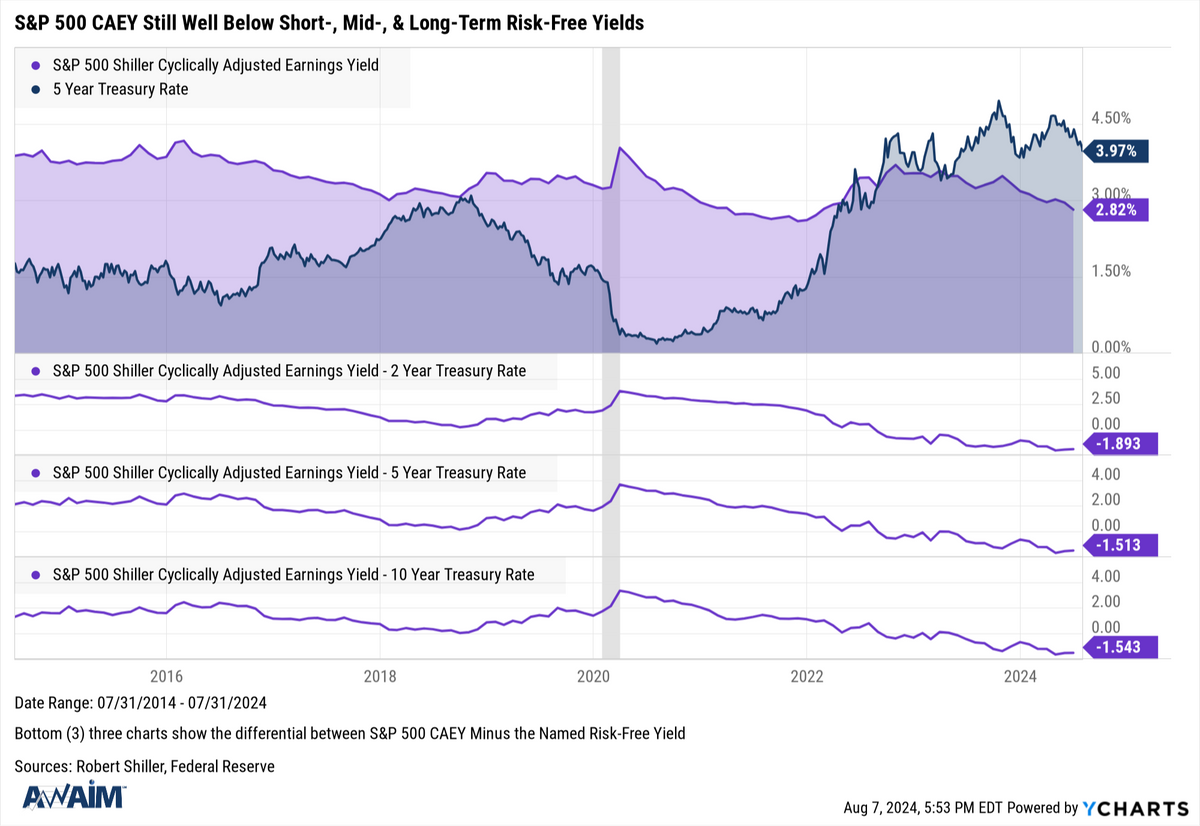The image size is (1200, 826).
Task: Click the gray 2020 recession band in the top chart
Action: pos(611,250)
